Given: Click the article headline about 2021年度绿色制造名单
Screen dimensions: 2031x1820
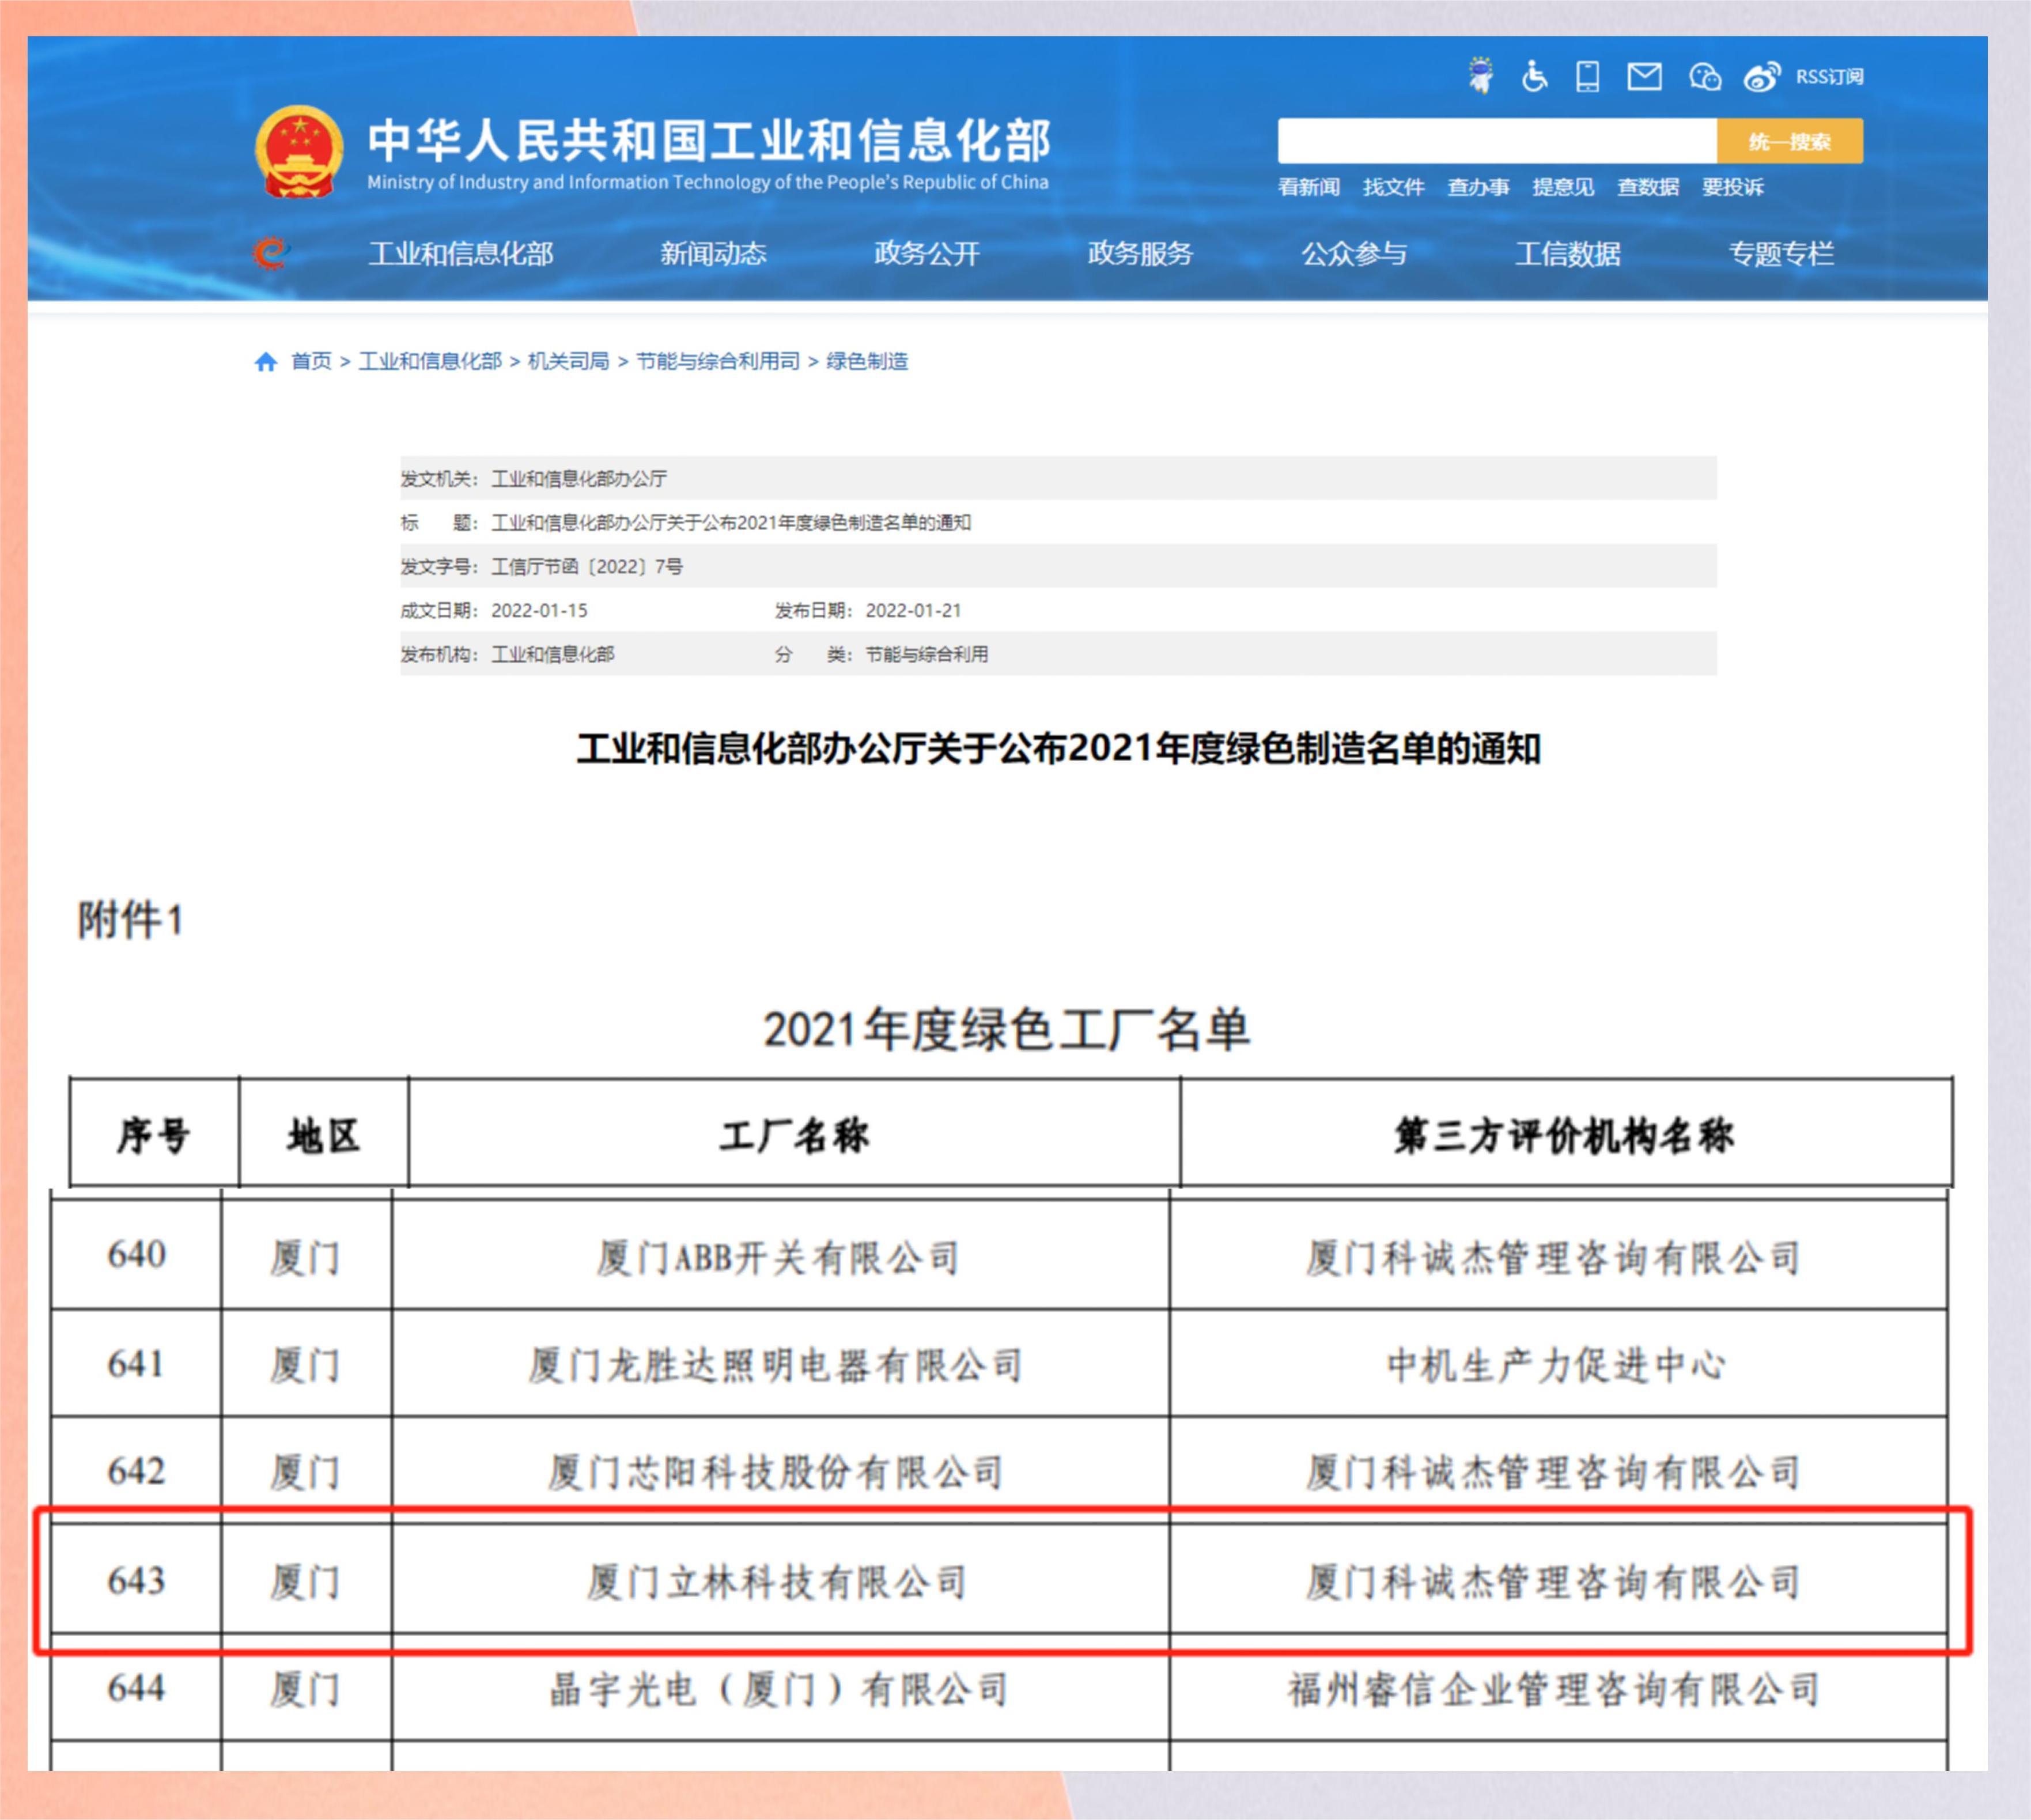Looking at the screenshot, I should pyautogui.click(x=1058, y=748).
